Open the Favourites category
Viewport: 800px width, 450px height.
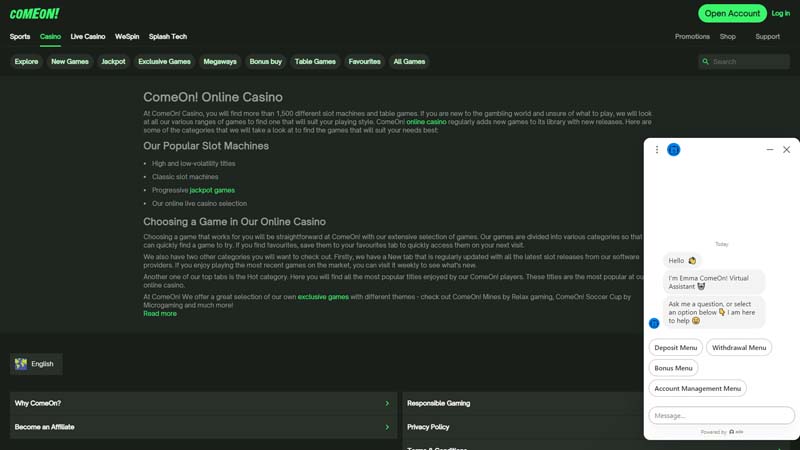tap(364, 62)
